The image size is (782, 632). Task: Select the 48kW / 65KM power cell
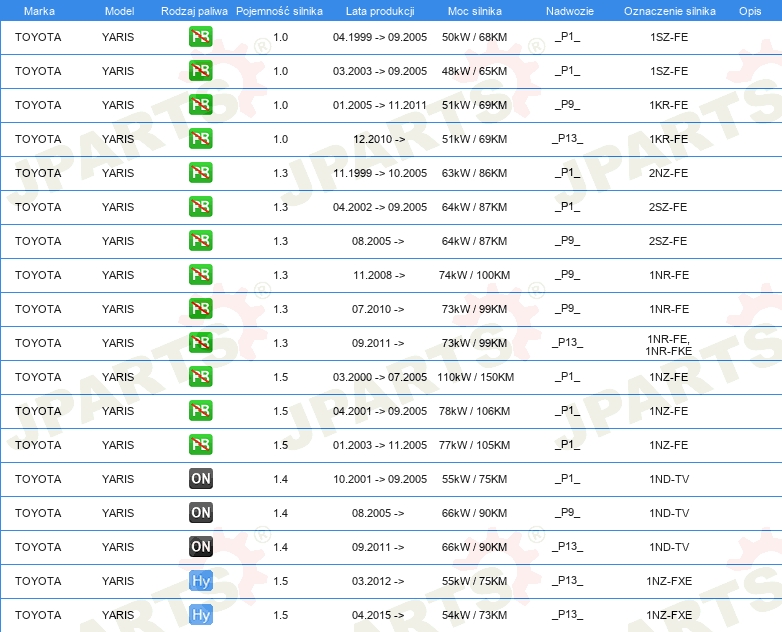coord(474,71)
